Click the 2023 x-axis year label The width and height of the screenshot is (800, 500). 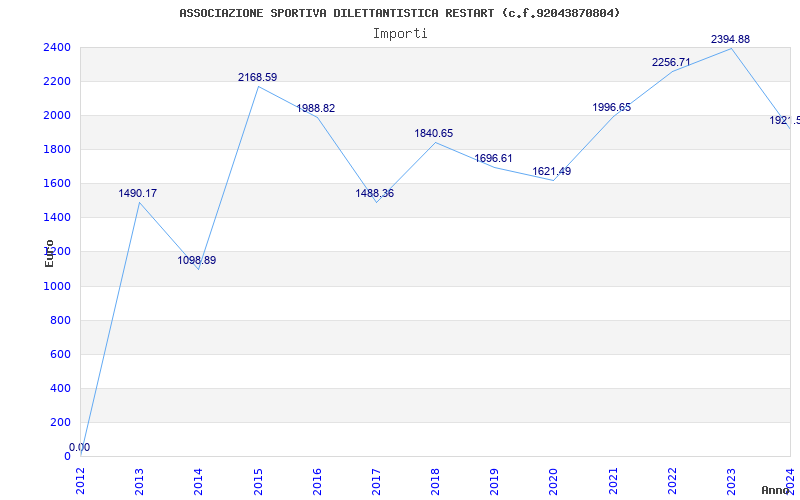pos(732,481)
